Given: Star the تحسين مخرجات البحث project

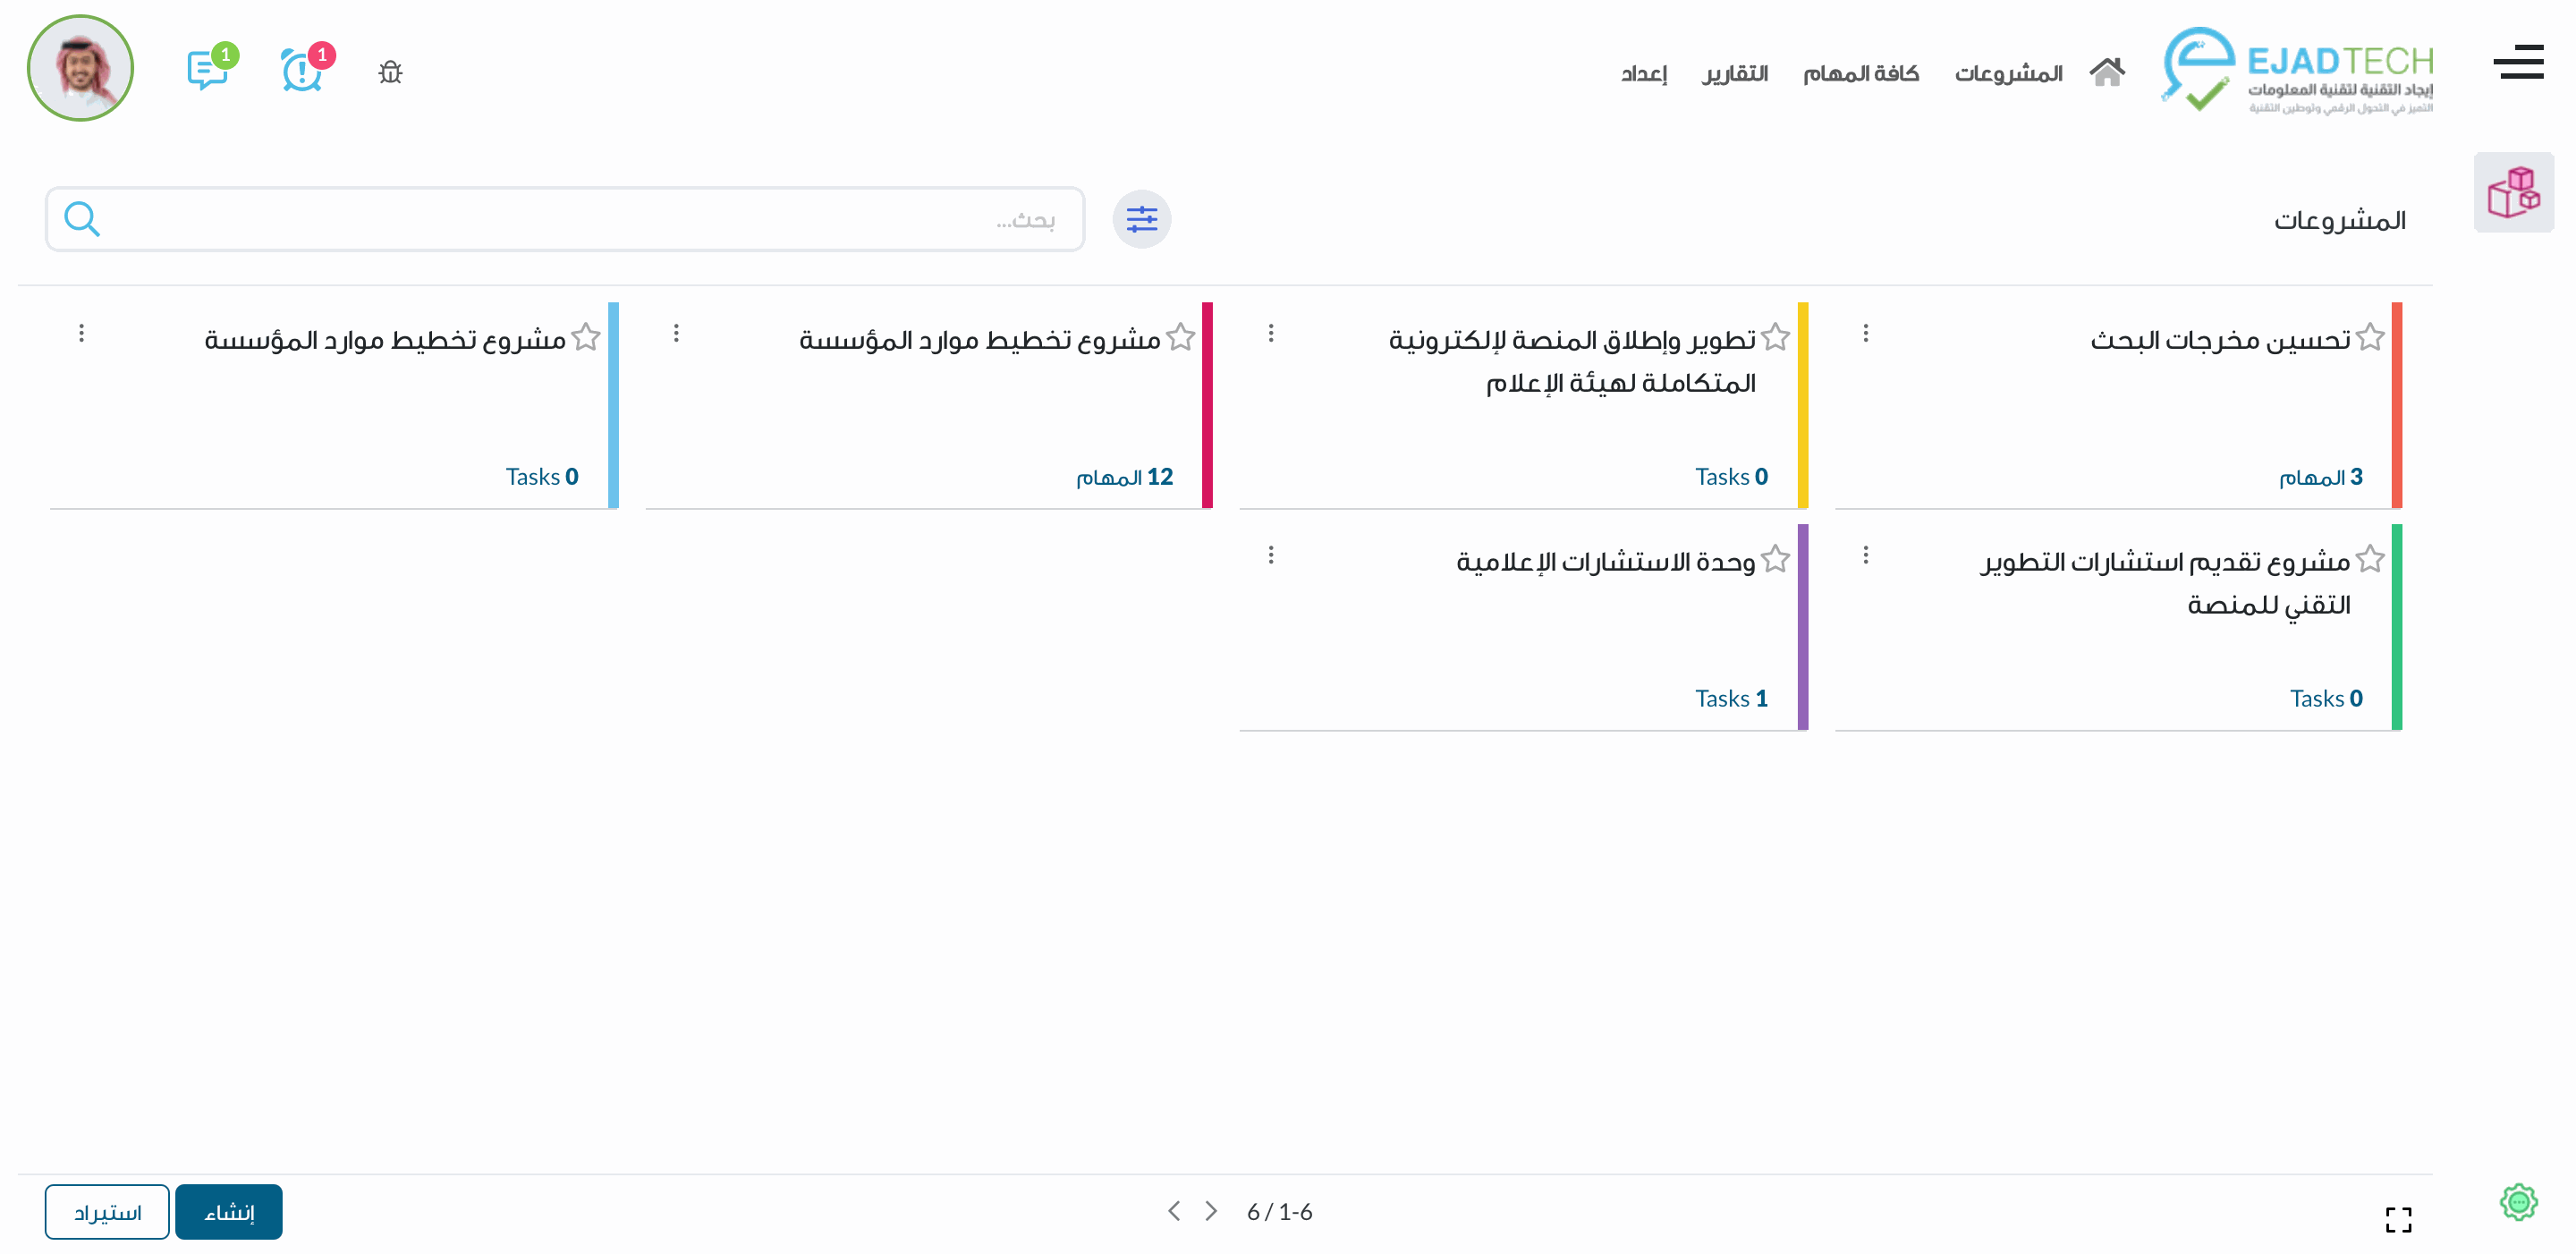Looking at the screenshot, I should pyautogui.click(x=2369, y=338).
